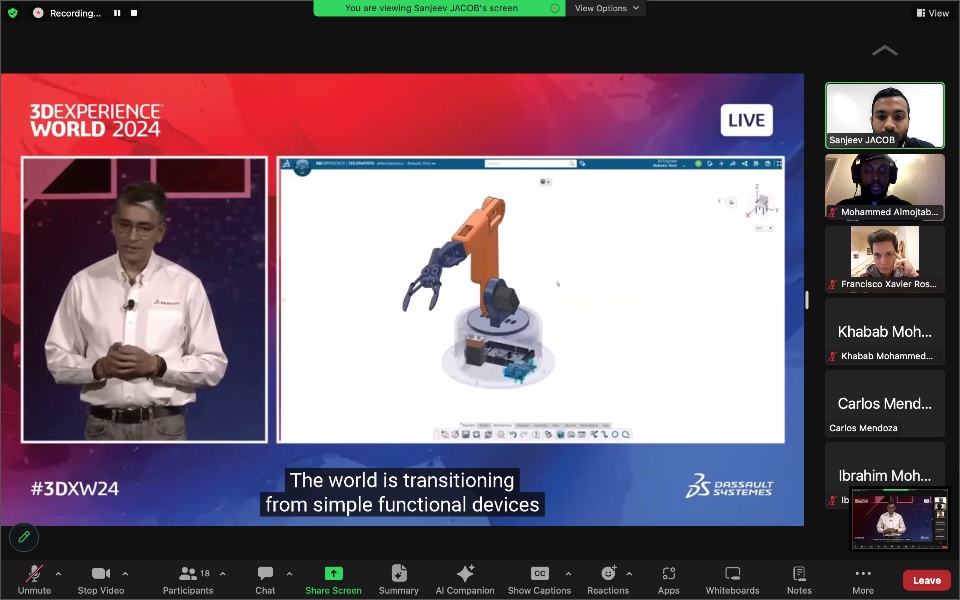Click the search field in SOLIDWORKS header
This screenshot has width=960, height=600.
[x=530, y=163]
